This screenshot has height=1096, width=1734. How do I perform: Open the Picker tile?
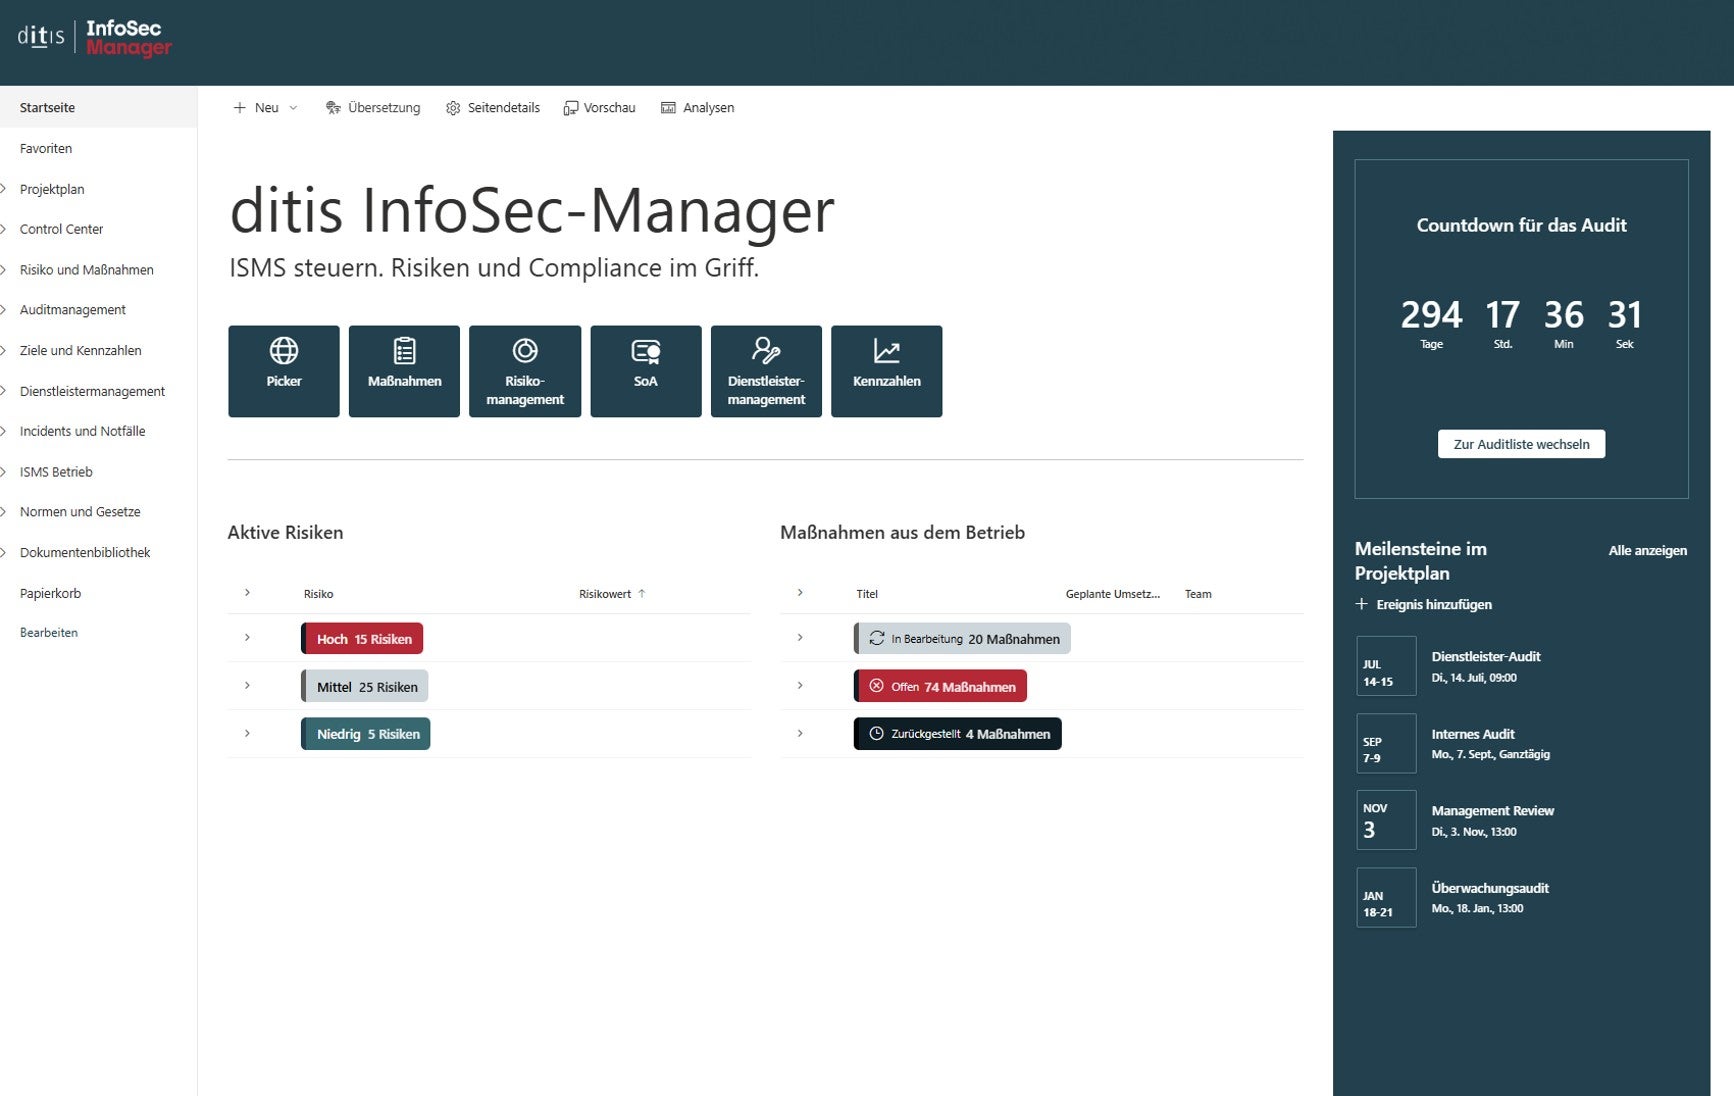(x=284, y=371)
